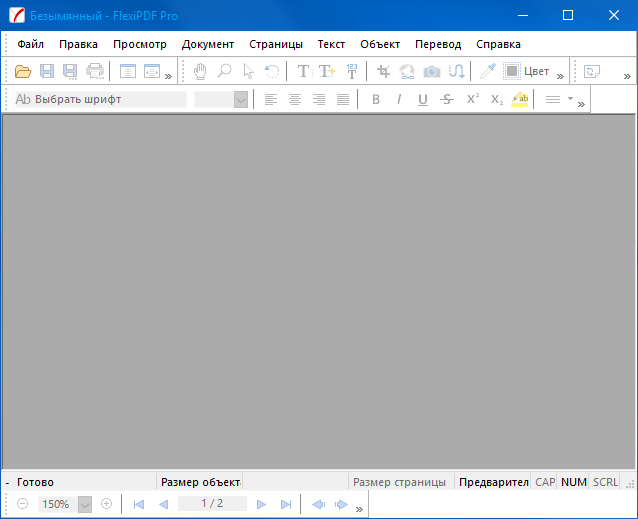Click the Предварител status bar item
638x519 pixels.
pyautogui.click(x=493, y=482)
